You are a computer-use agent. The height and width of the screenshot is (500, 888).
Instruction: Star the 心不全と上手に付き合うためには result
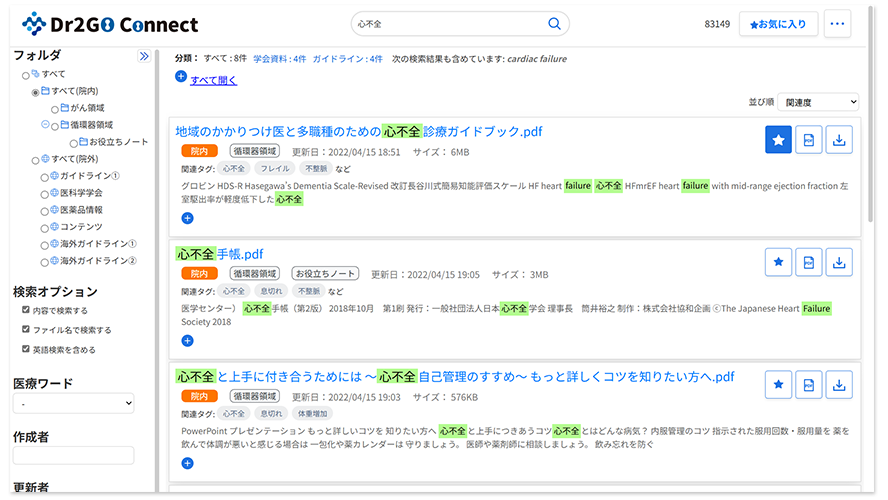pyautogui.click(x=778, y=385)
